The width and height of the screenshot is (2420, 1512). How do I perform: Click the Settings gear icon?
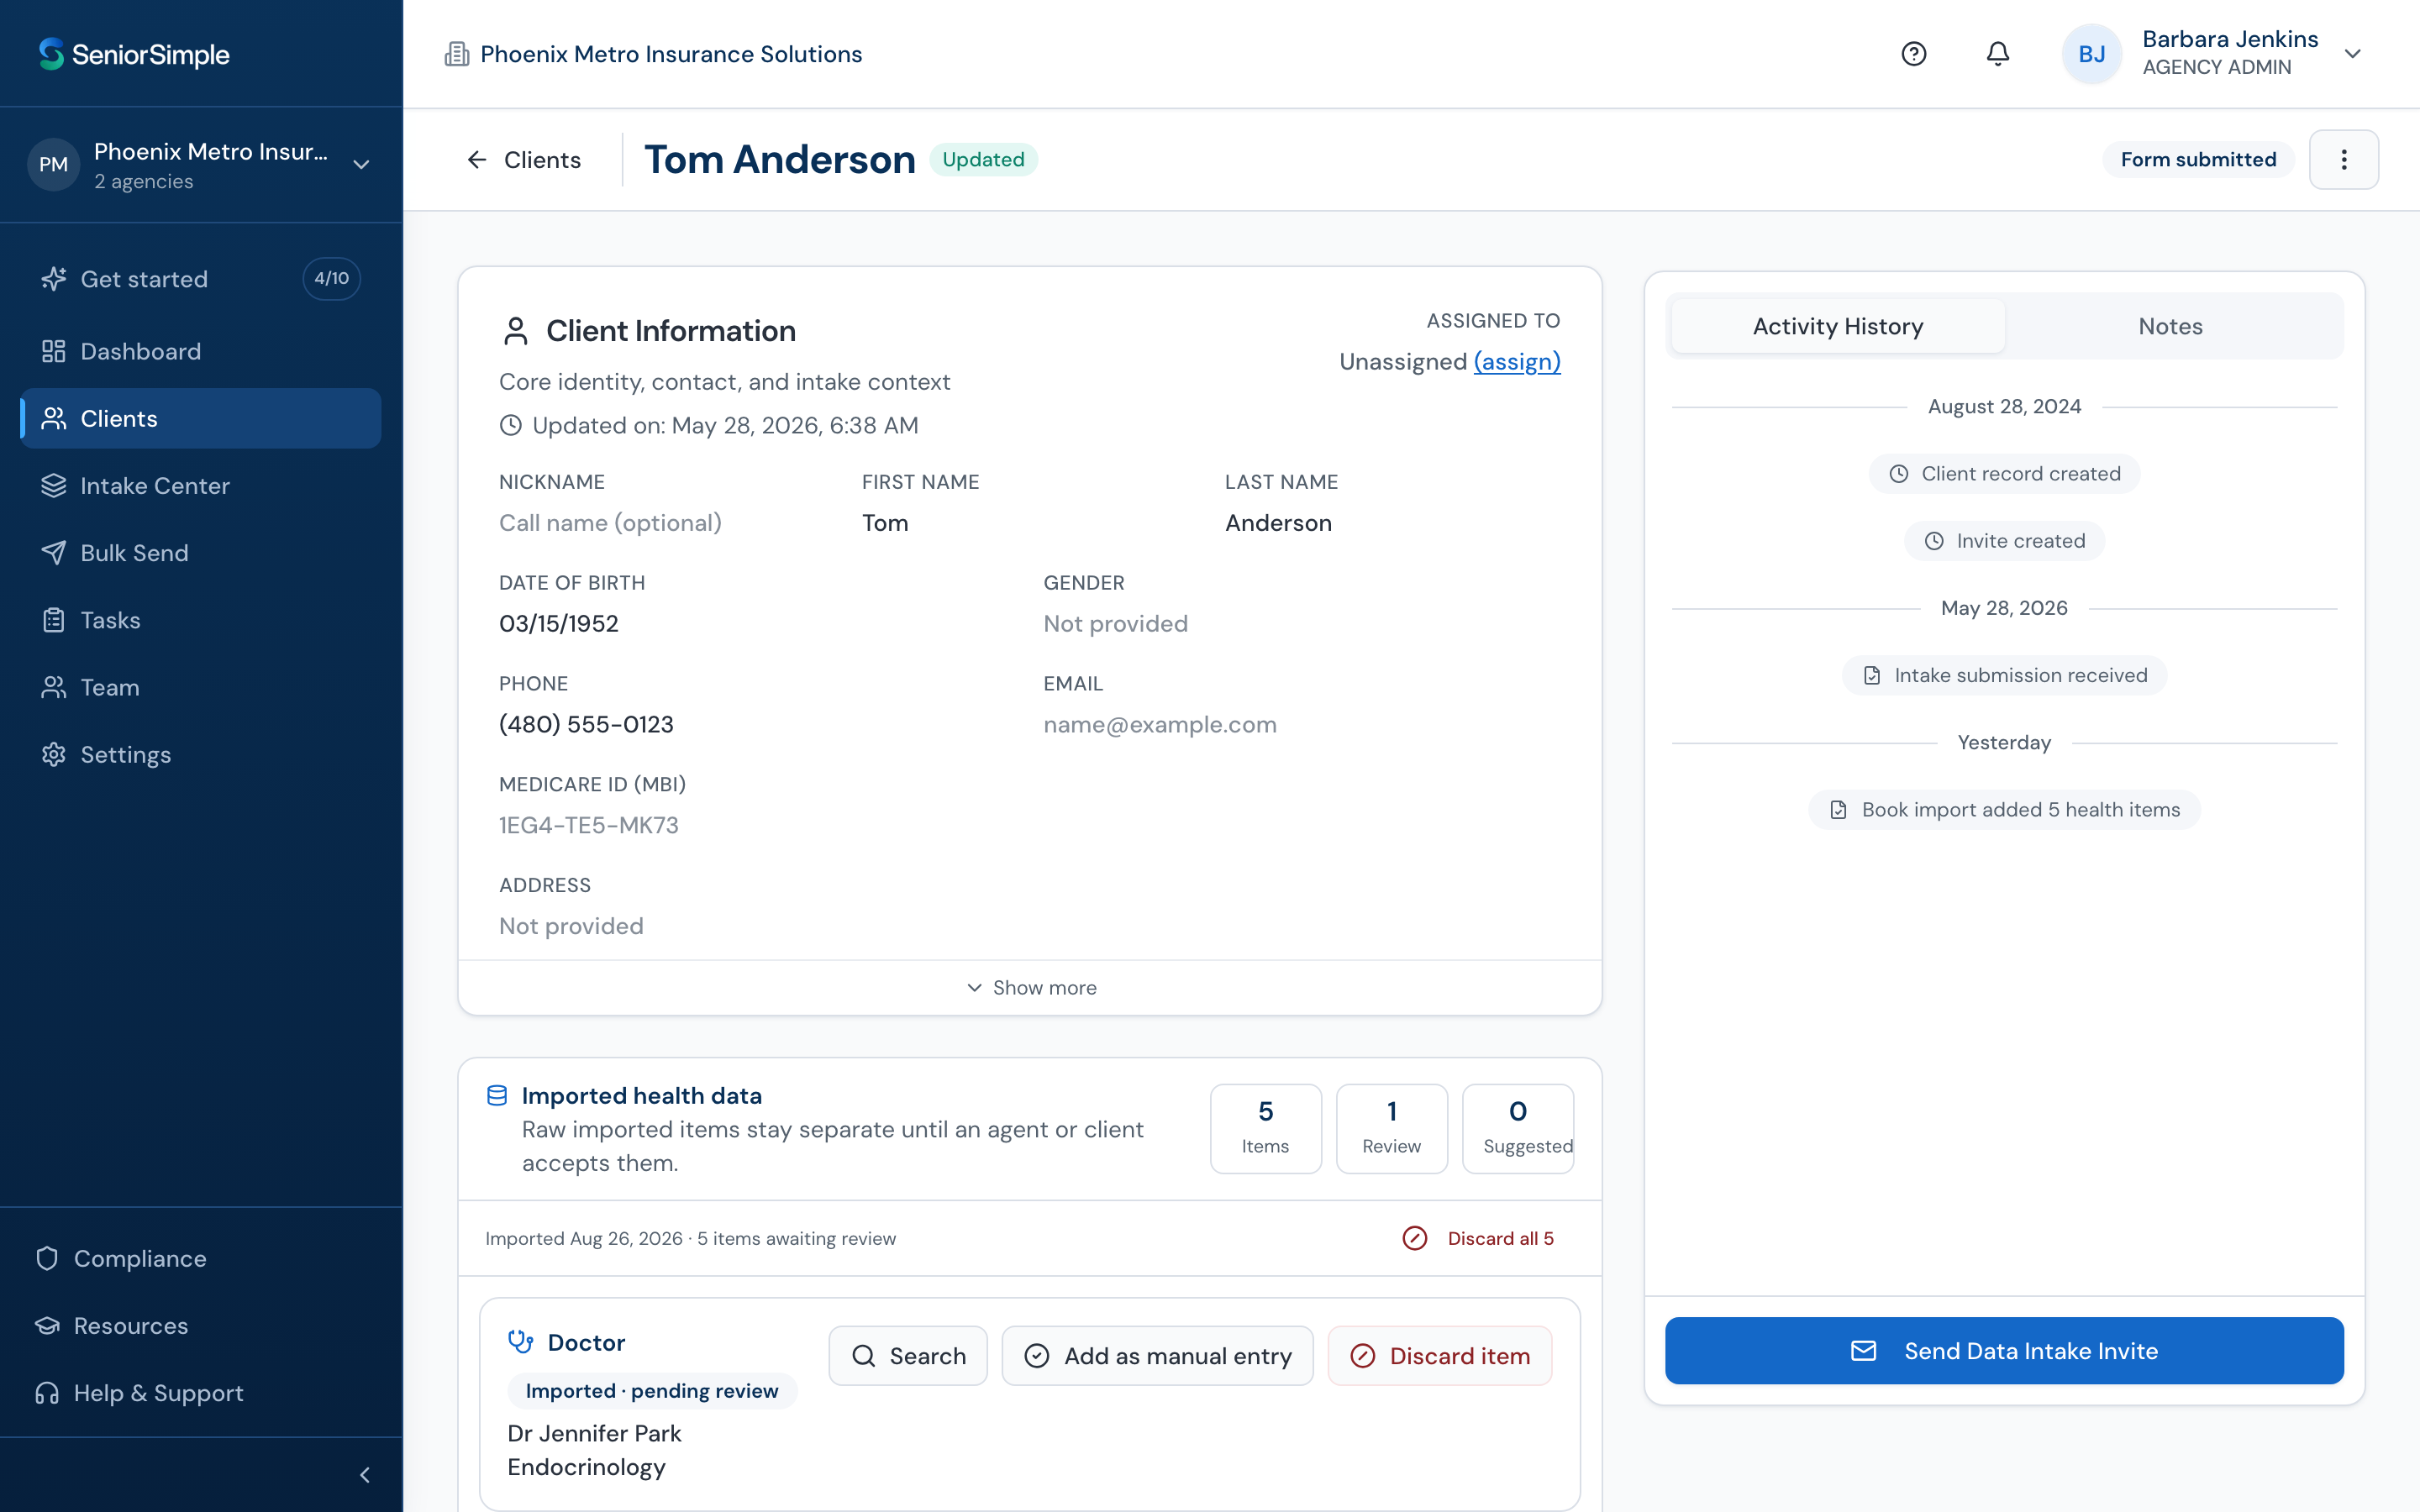point(53,754)
